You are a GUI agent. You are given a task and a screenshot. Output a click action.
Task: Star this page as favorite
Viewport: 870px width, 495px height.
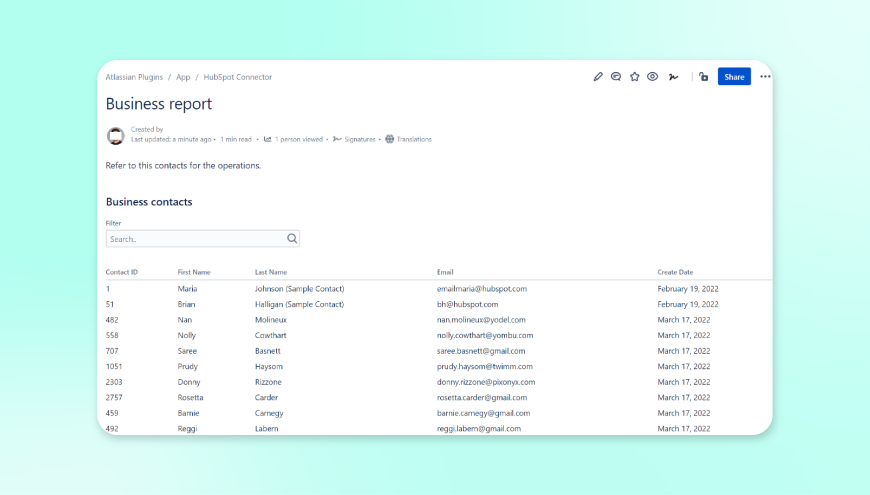(x=634, y=77)
